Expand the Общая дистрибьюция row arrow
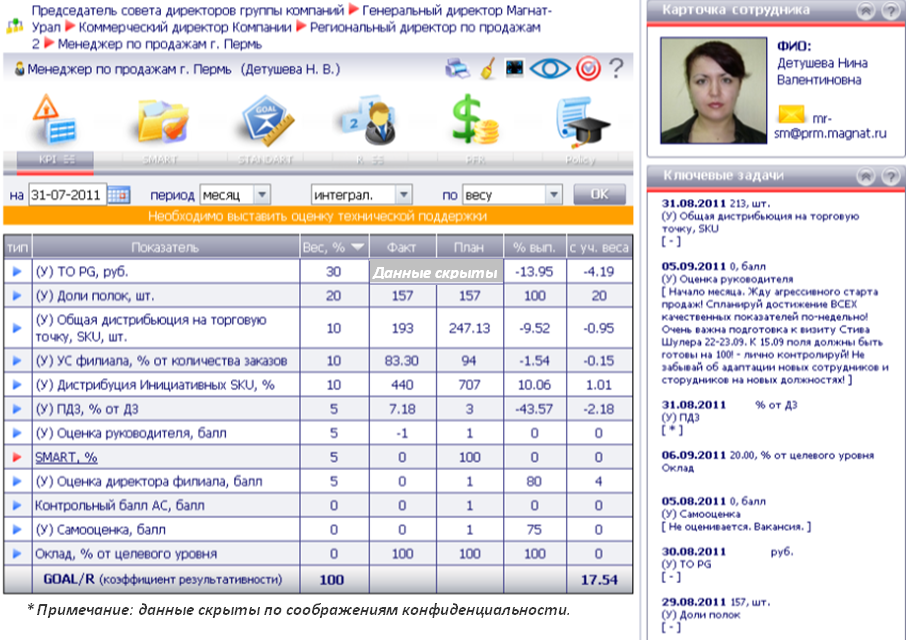 coord(17,328)
